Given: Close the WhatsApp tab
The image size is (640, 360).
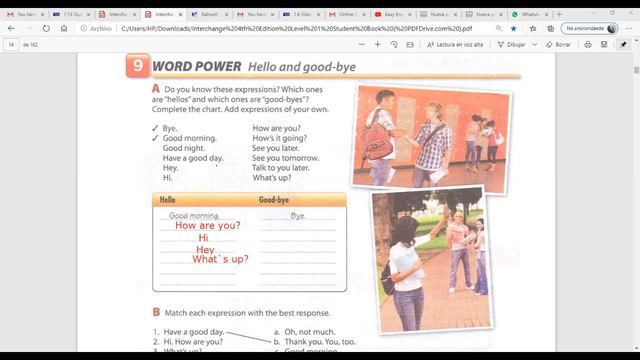Looking at the screenshot, I should 547,14.
